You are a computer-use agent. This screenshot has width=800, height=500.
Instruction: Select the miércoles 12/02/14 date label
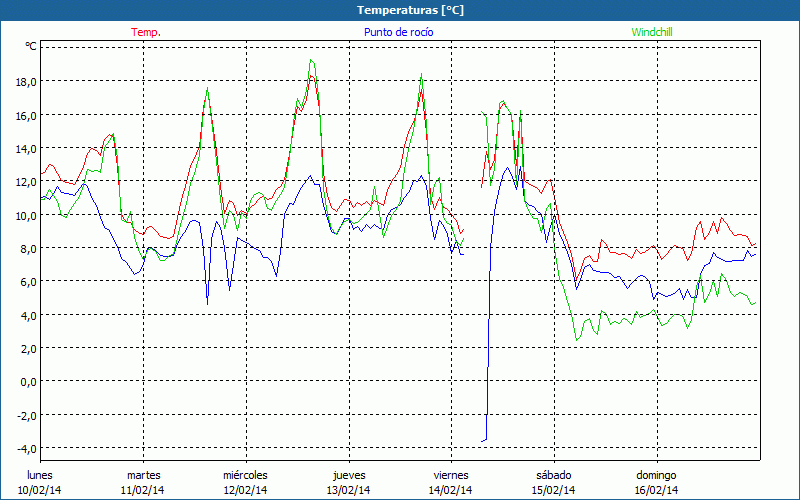[245, 482]
